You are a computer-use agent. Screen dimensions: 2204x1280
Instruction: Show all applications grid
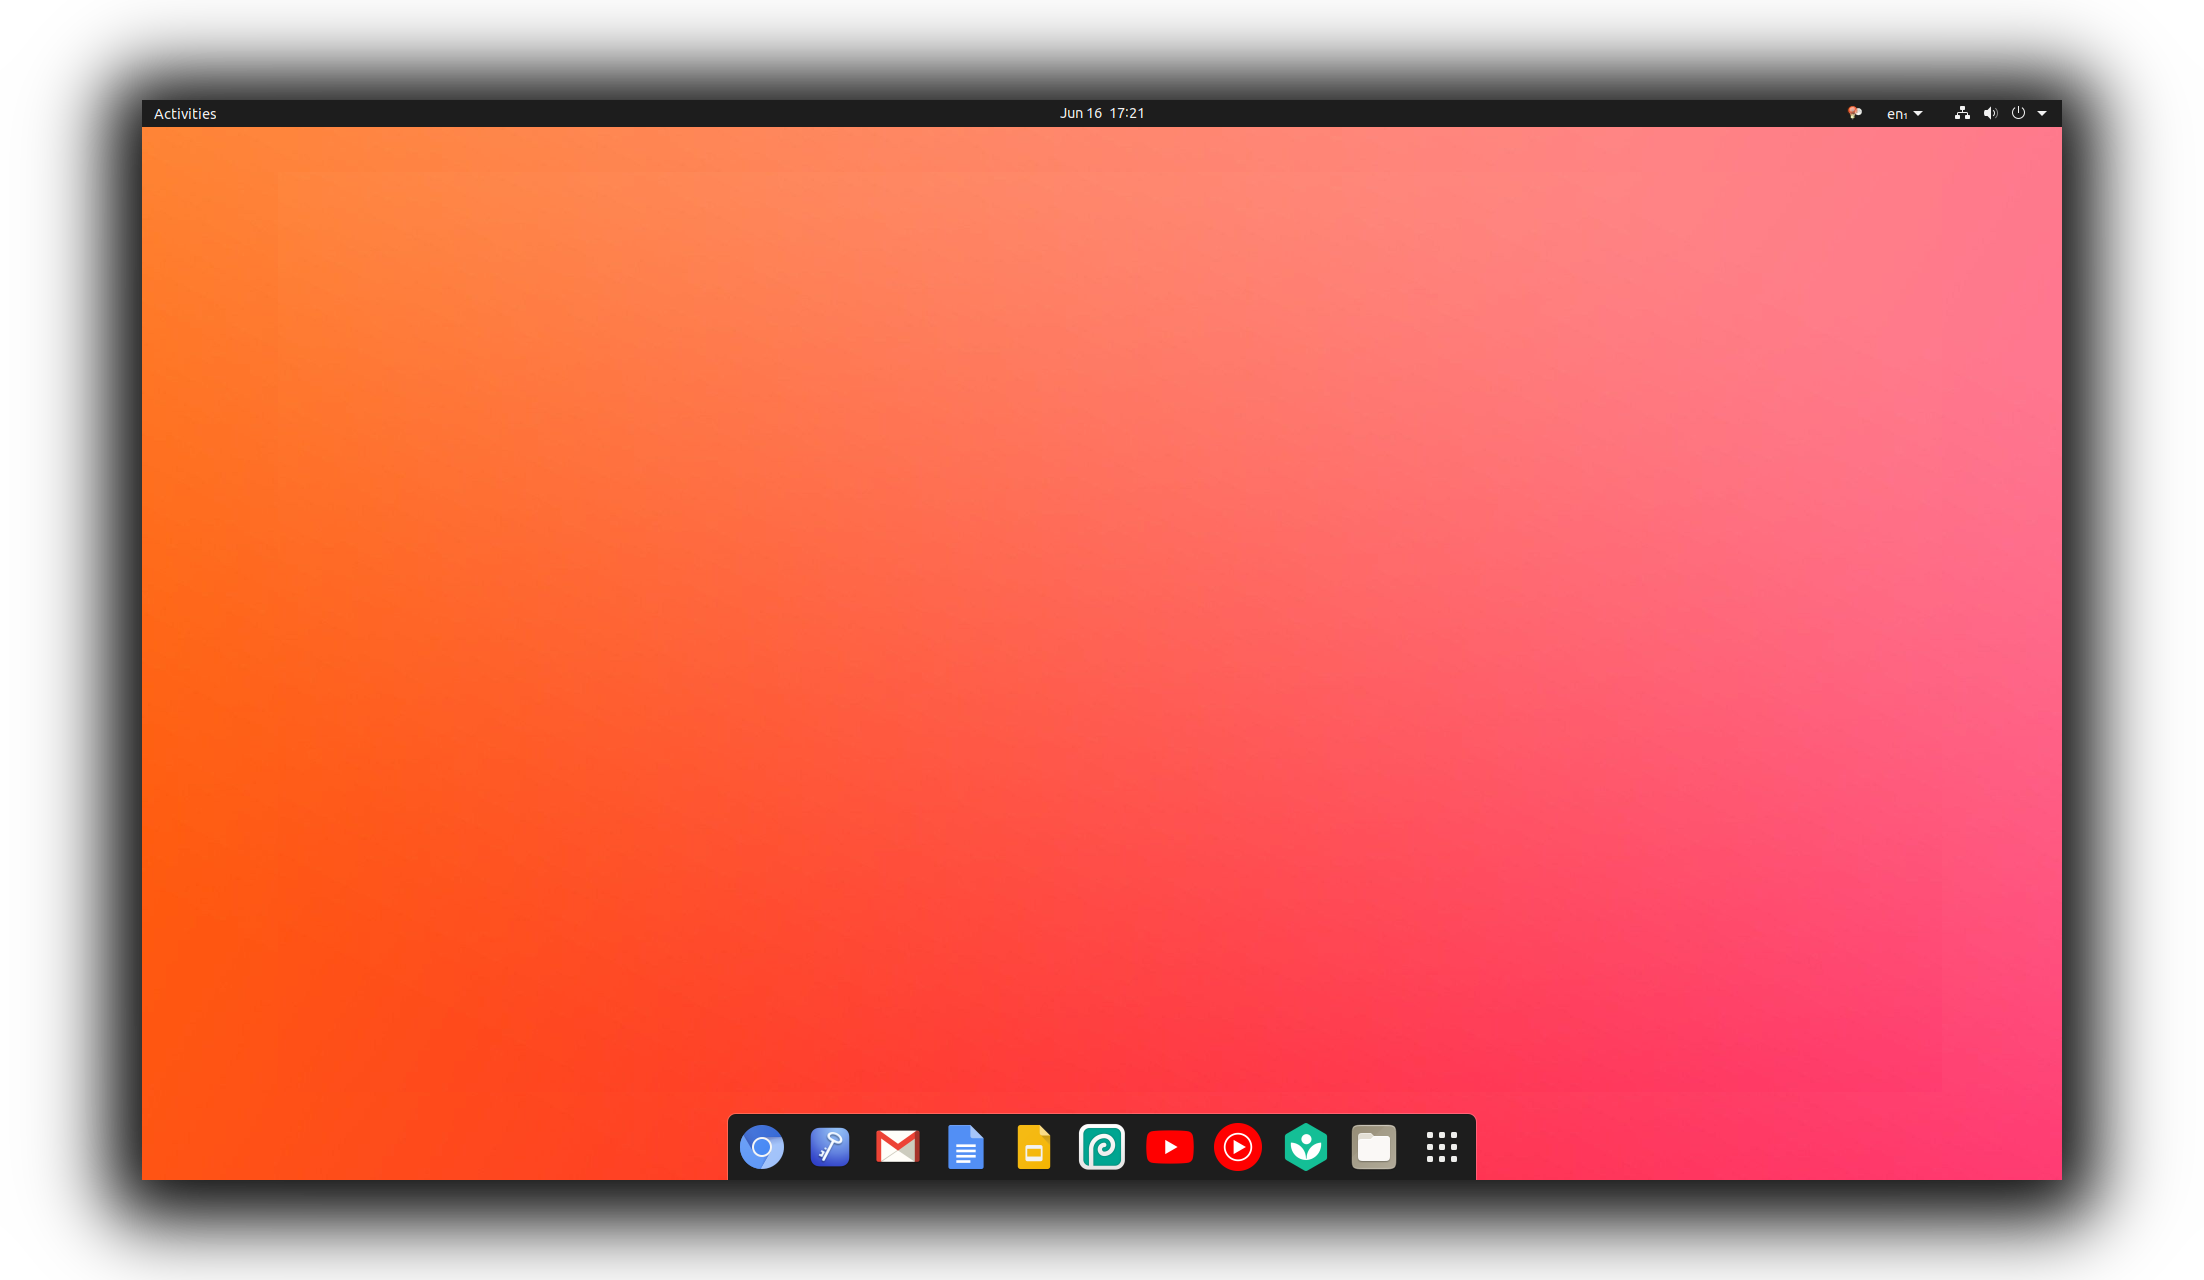point(1442,1147)
